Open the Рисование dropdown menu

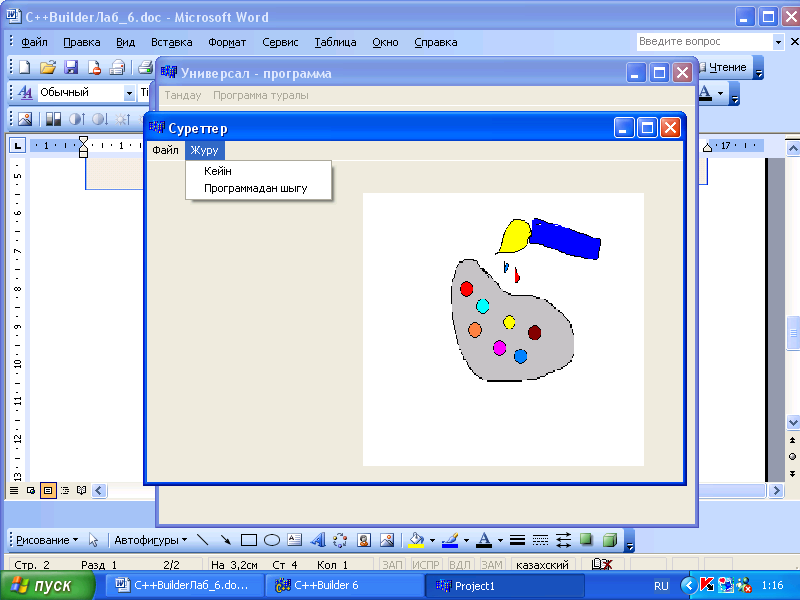[47, 540]
